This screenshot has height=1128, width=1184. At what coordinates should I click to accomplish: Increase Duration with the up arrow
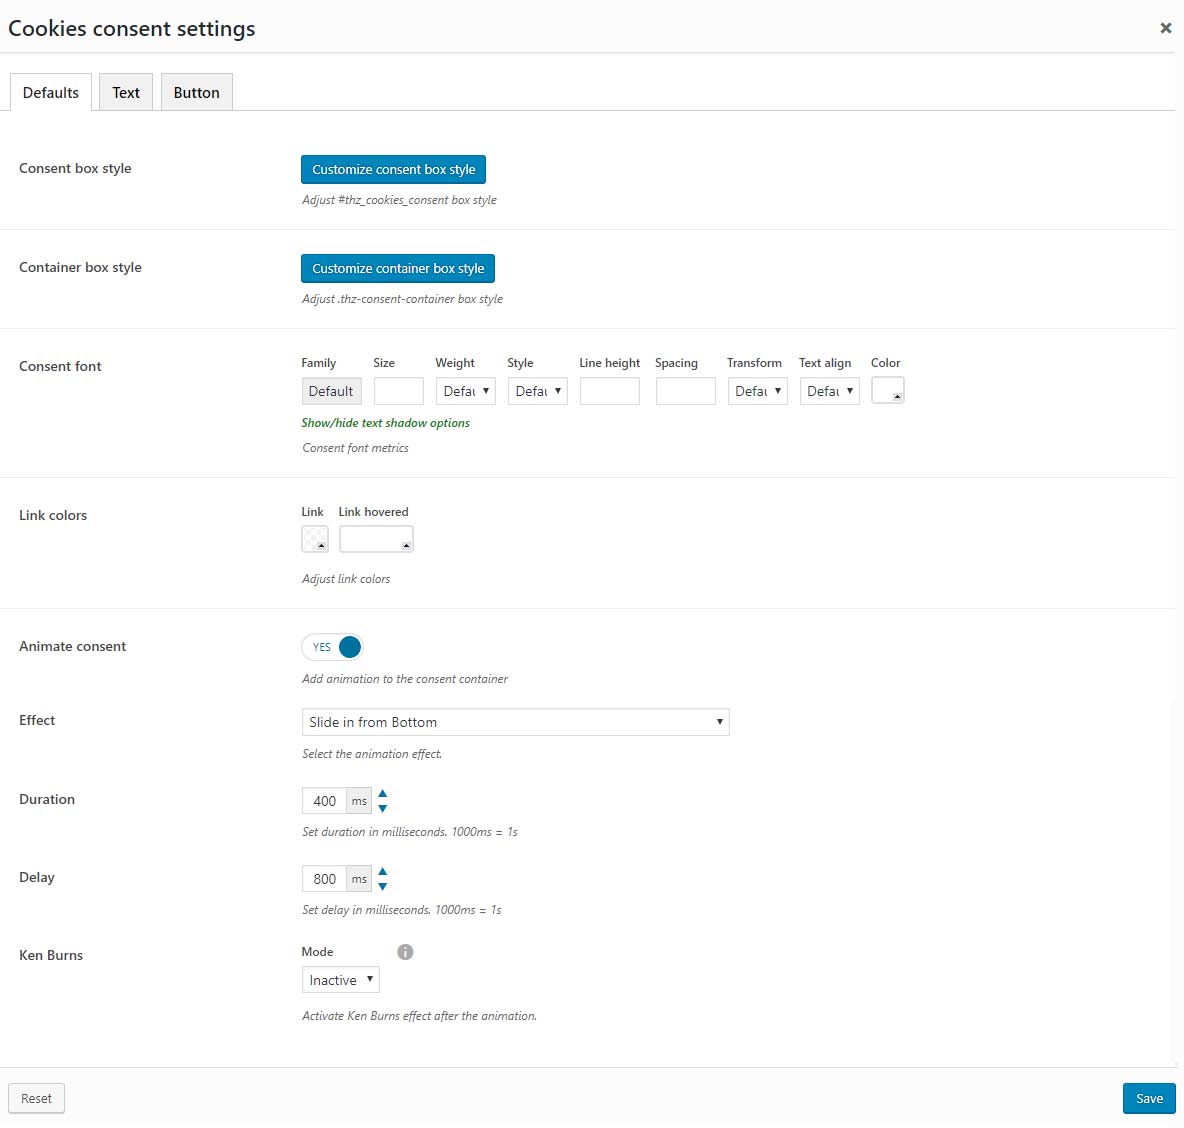383,793
